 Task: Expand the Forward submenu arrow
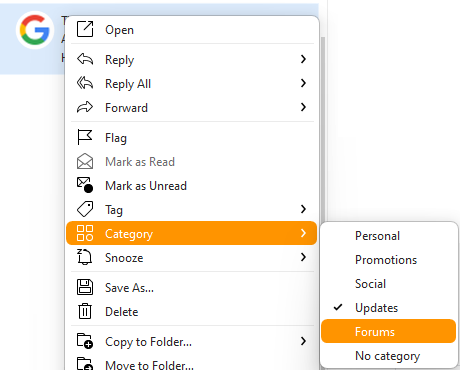pos(303,107)
